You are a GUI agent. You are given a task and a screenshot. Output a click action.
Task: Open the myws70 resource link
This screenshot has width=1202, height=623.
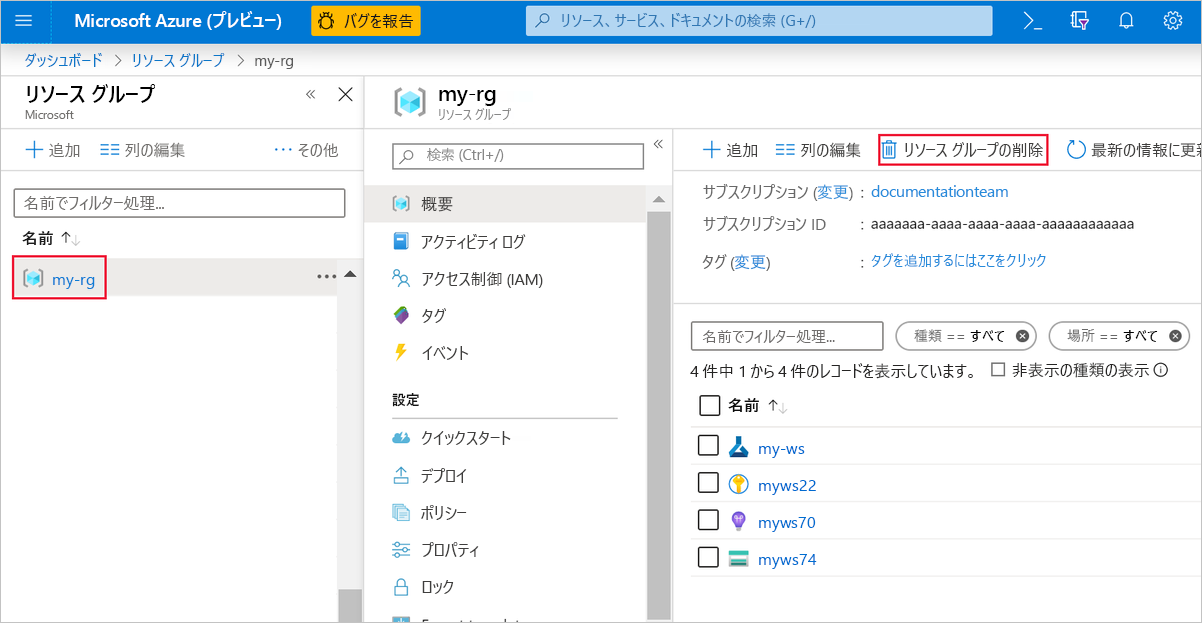(787, 522)
